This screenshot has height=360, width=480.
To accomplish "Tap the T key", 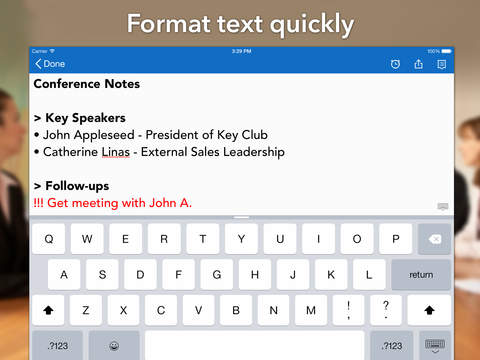I will click(x=203, y=239).
